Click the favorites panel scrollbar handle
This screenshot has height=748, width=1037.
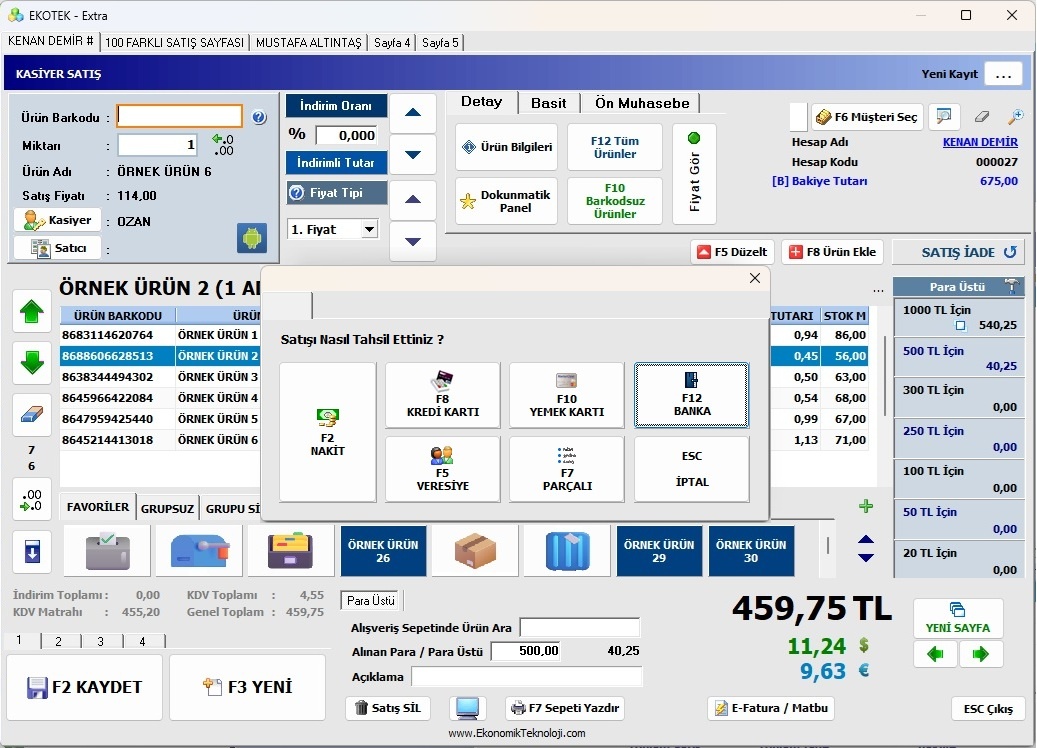tap(827, 545)
